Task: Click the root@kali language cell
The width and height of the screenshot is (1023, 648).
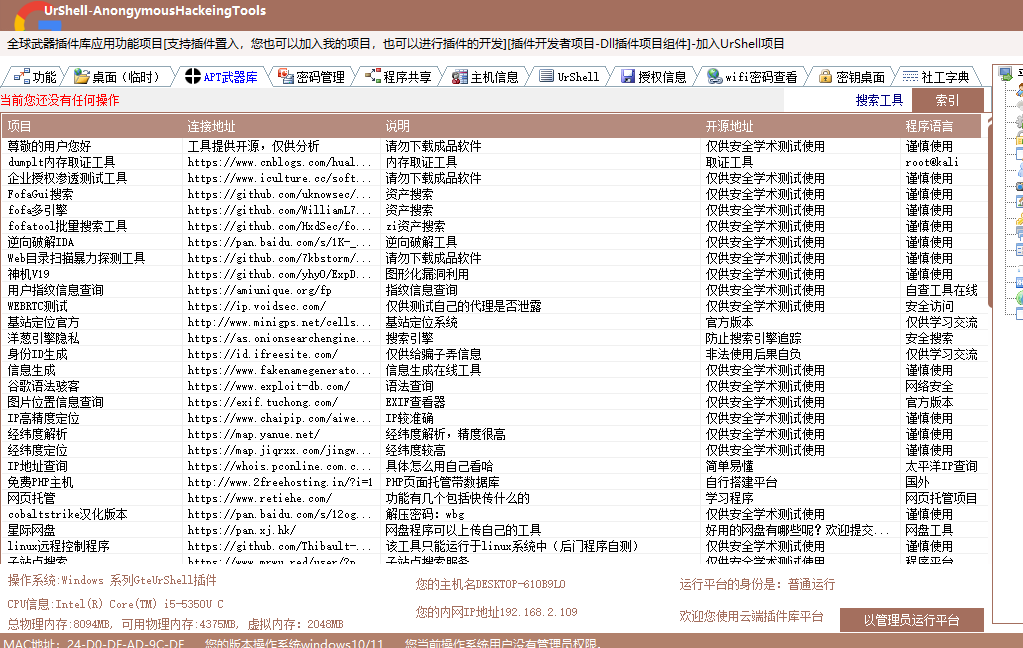Action: (932, 162)
